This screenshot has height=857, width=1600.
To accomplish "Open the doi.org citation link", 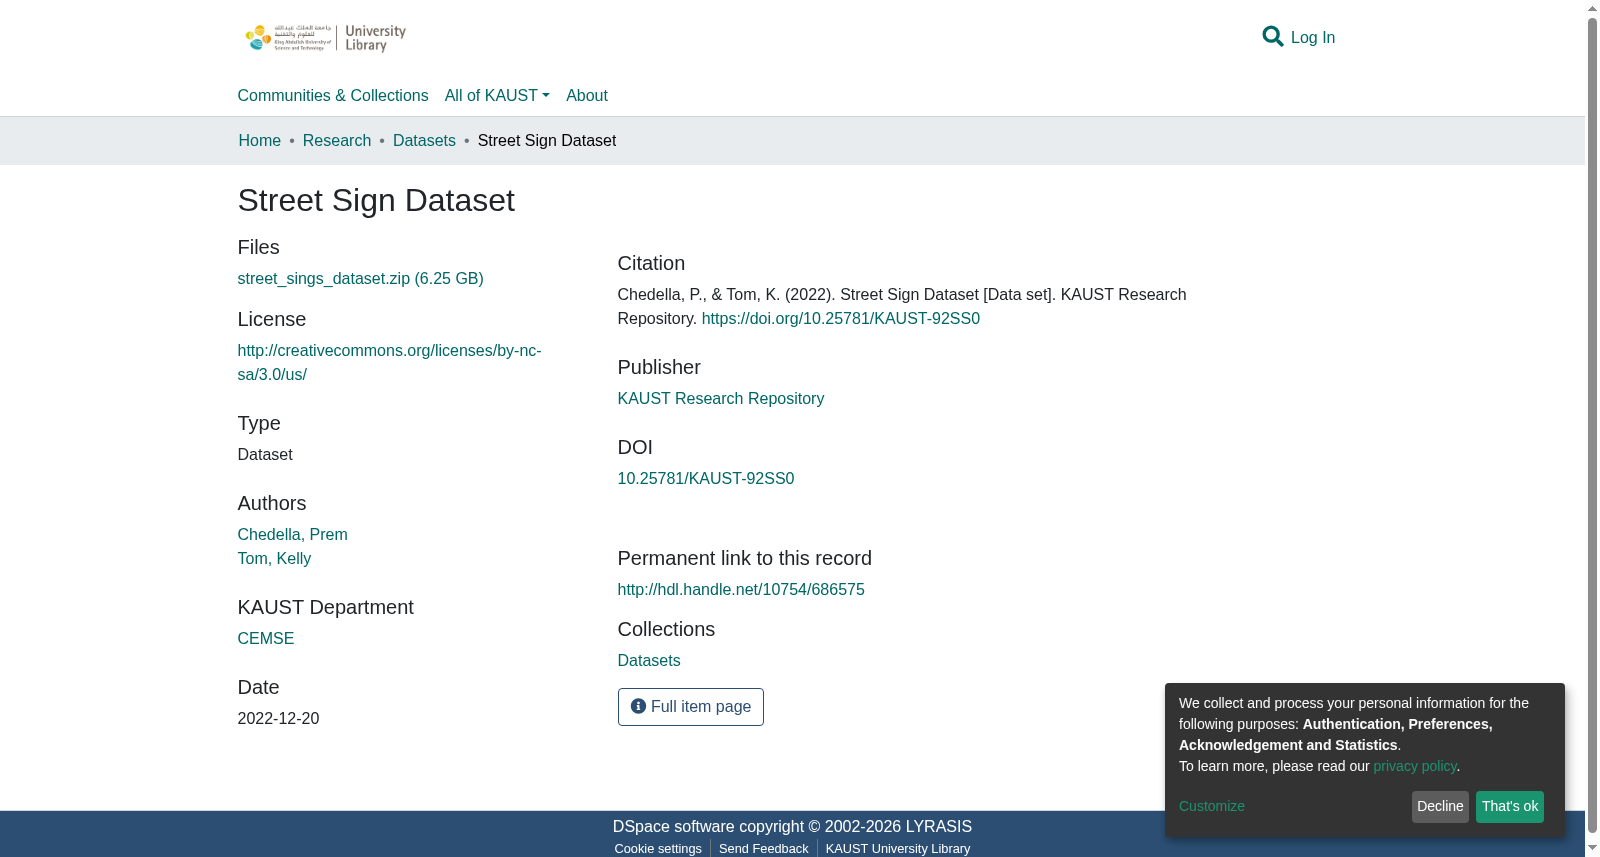I will coord(841,319).
